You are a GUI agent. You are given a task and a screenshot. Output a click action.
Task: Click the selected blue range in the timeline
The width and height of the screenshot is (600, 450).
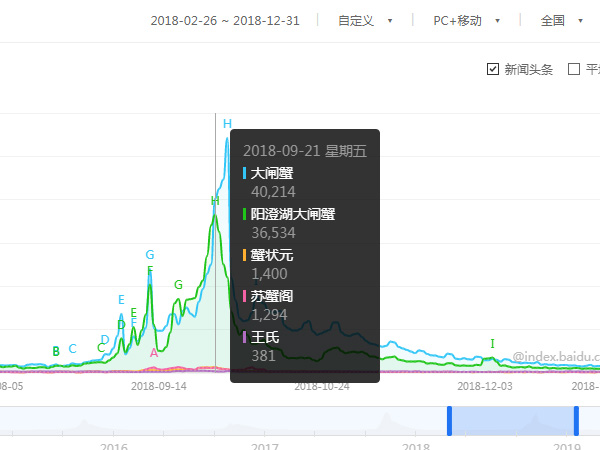pyautogui.click(x=513, y=421)
